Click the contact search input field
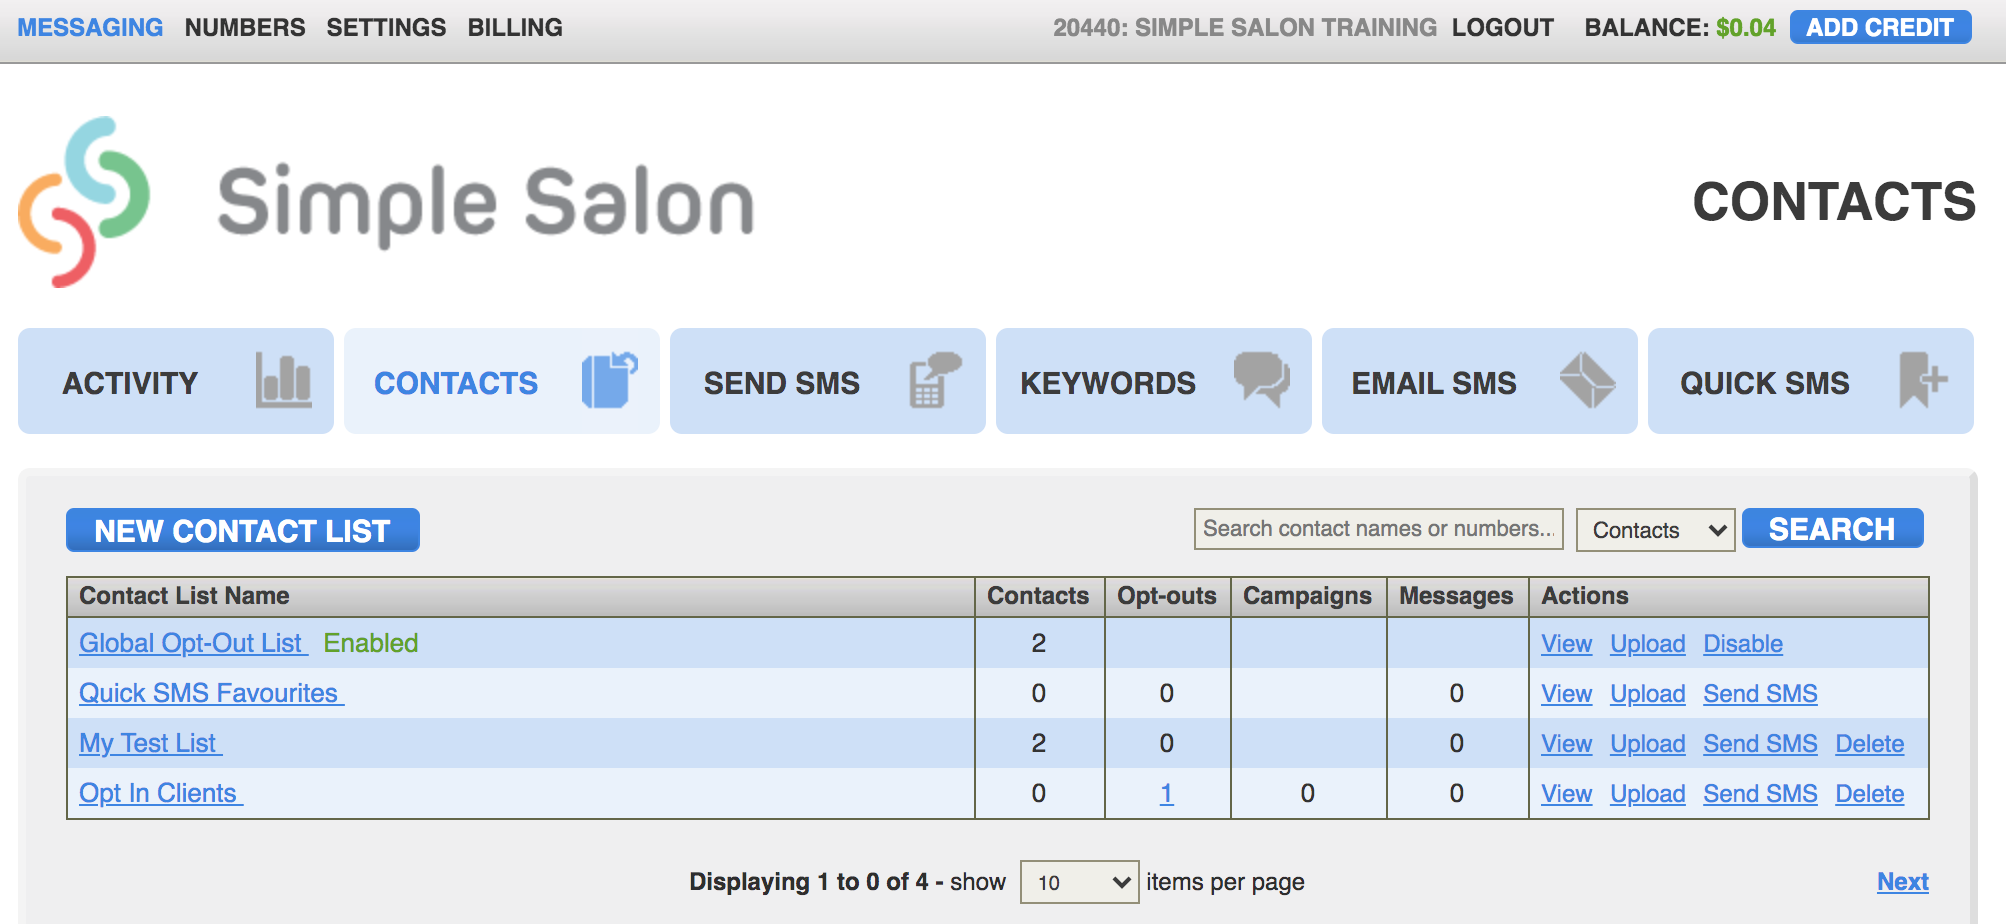Screen dimensions: 2006x924 pyautogui.click(x=1378, y=529)
